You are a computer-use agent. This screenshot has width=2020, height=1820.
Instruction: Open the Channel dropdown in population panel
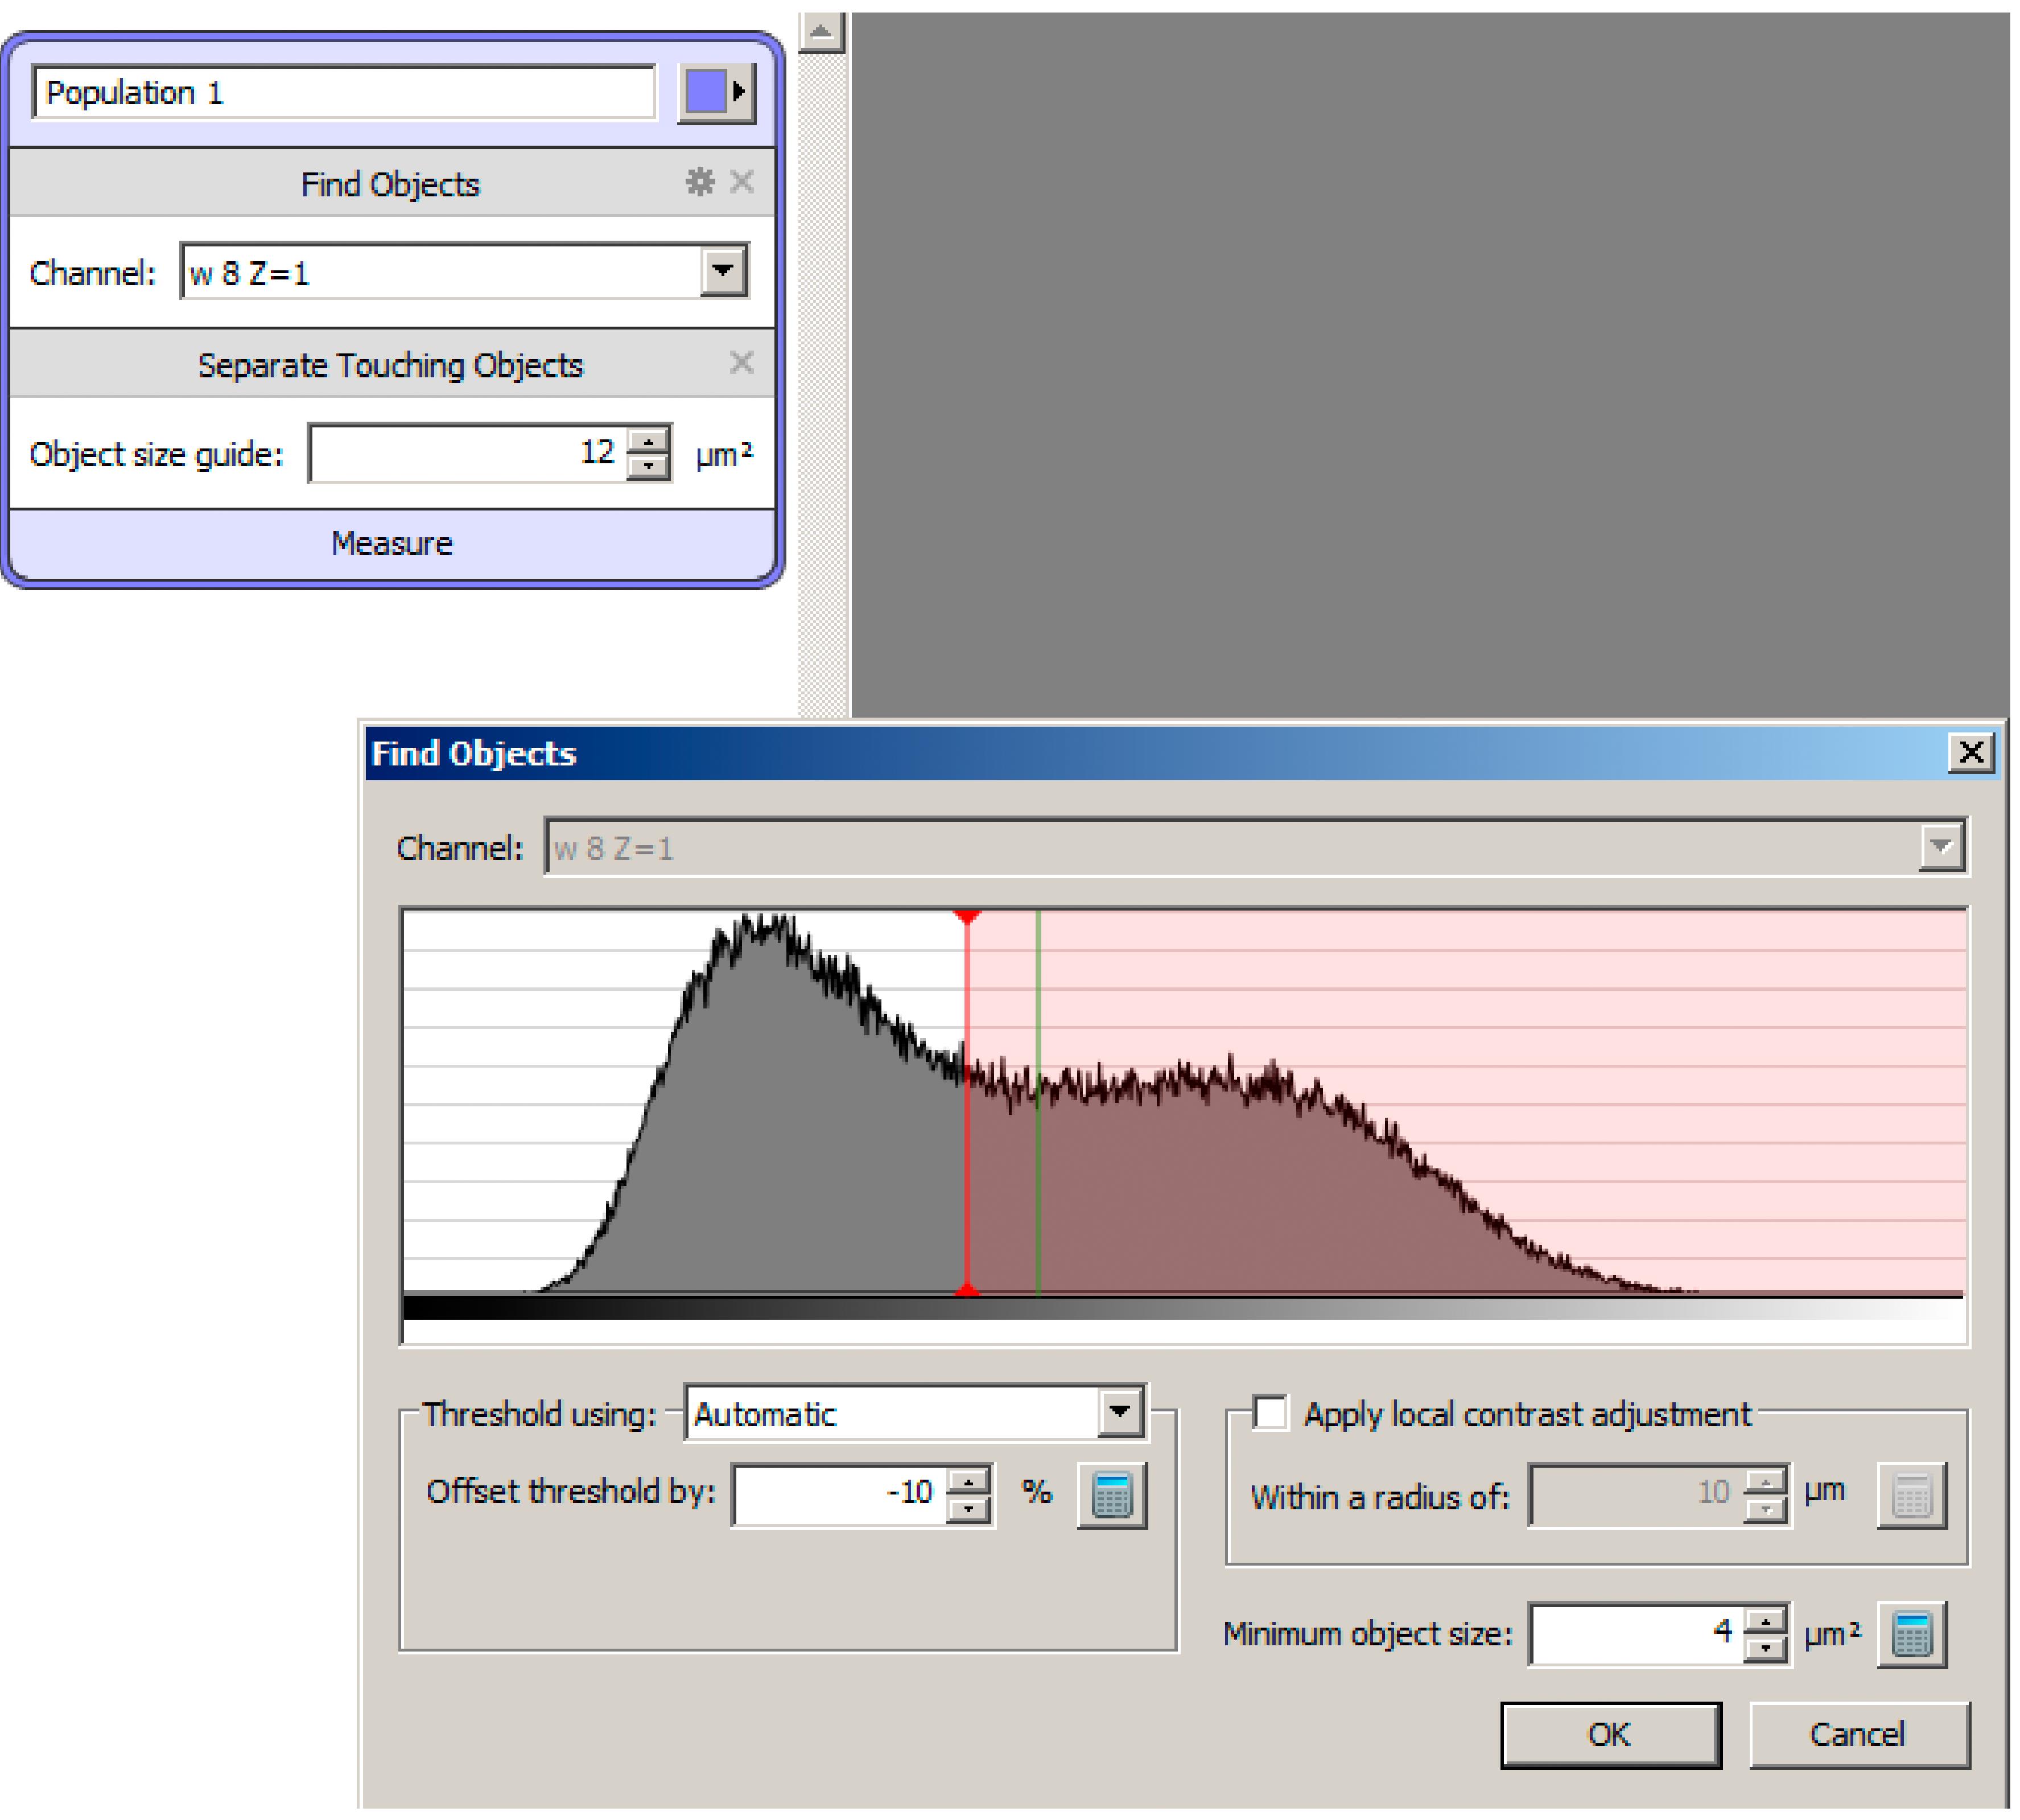(723, 271)
